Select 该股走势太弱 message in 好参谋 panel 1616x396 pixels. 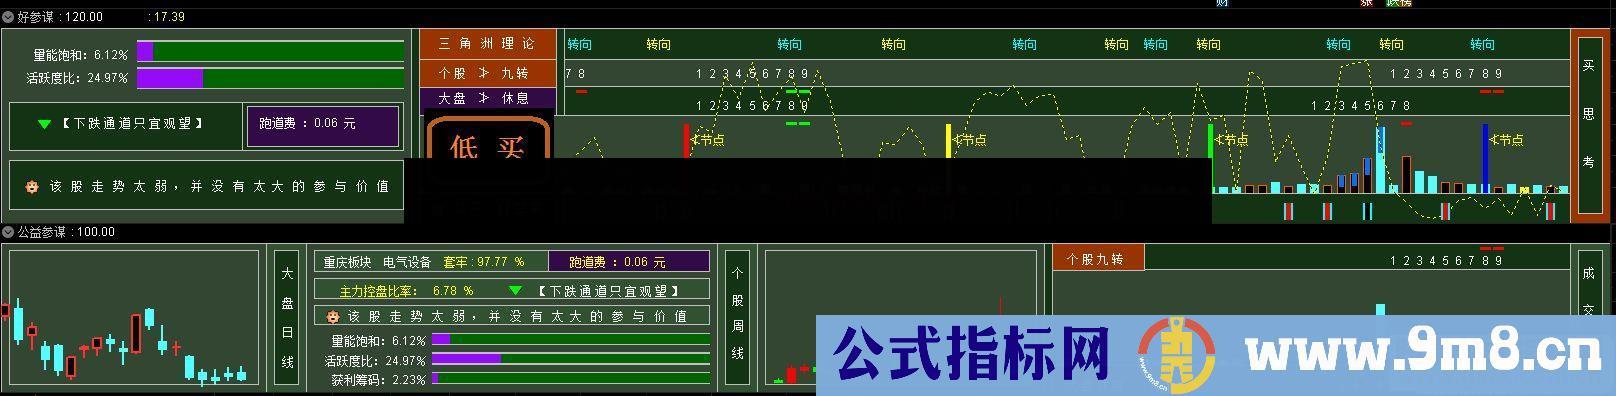[219, 186]
